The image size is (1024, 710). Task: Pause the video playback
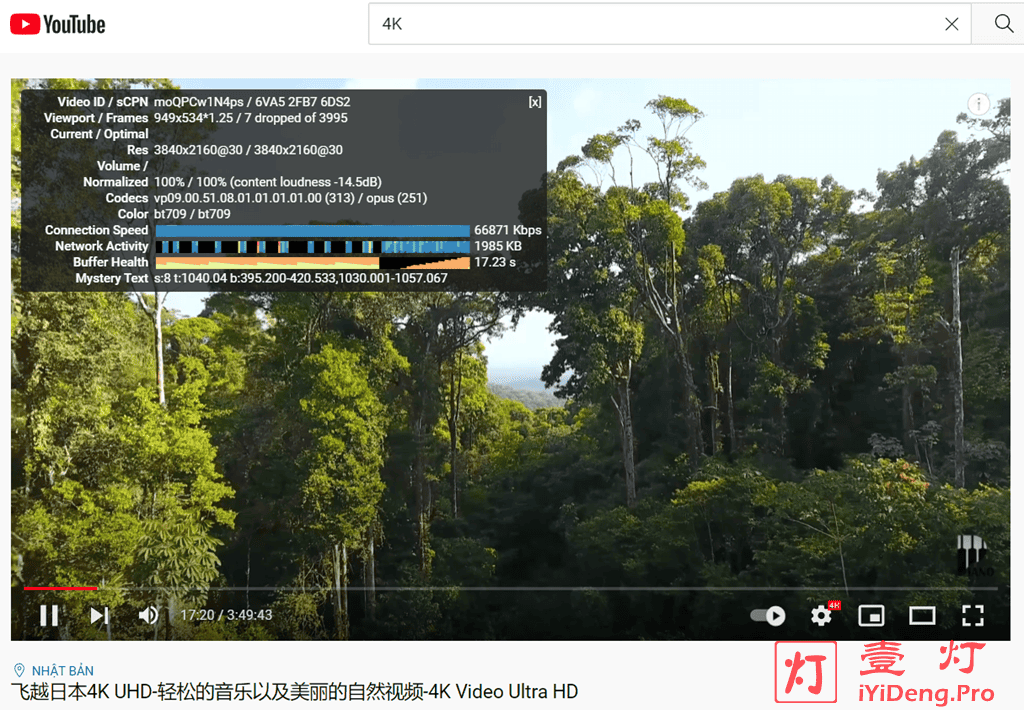tap(49, 615)
